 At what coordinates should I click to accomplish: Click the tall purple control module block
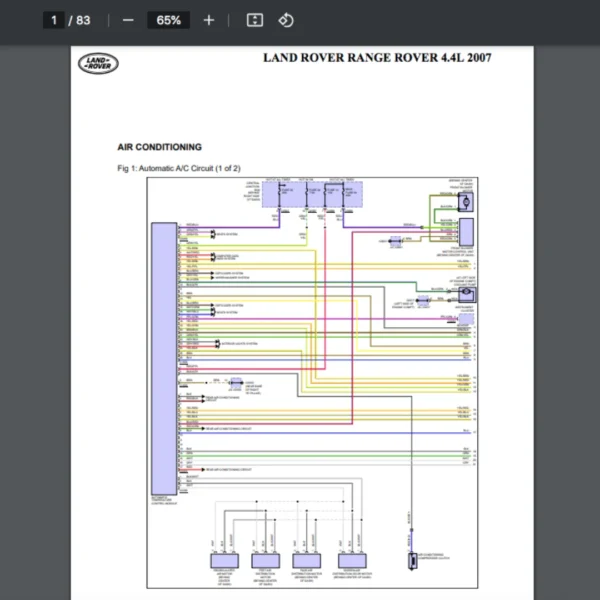pos(163,359)
